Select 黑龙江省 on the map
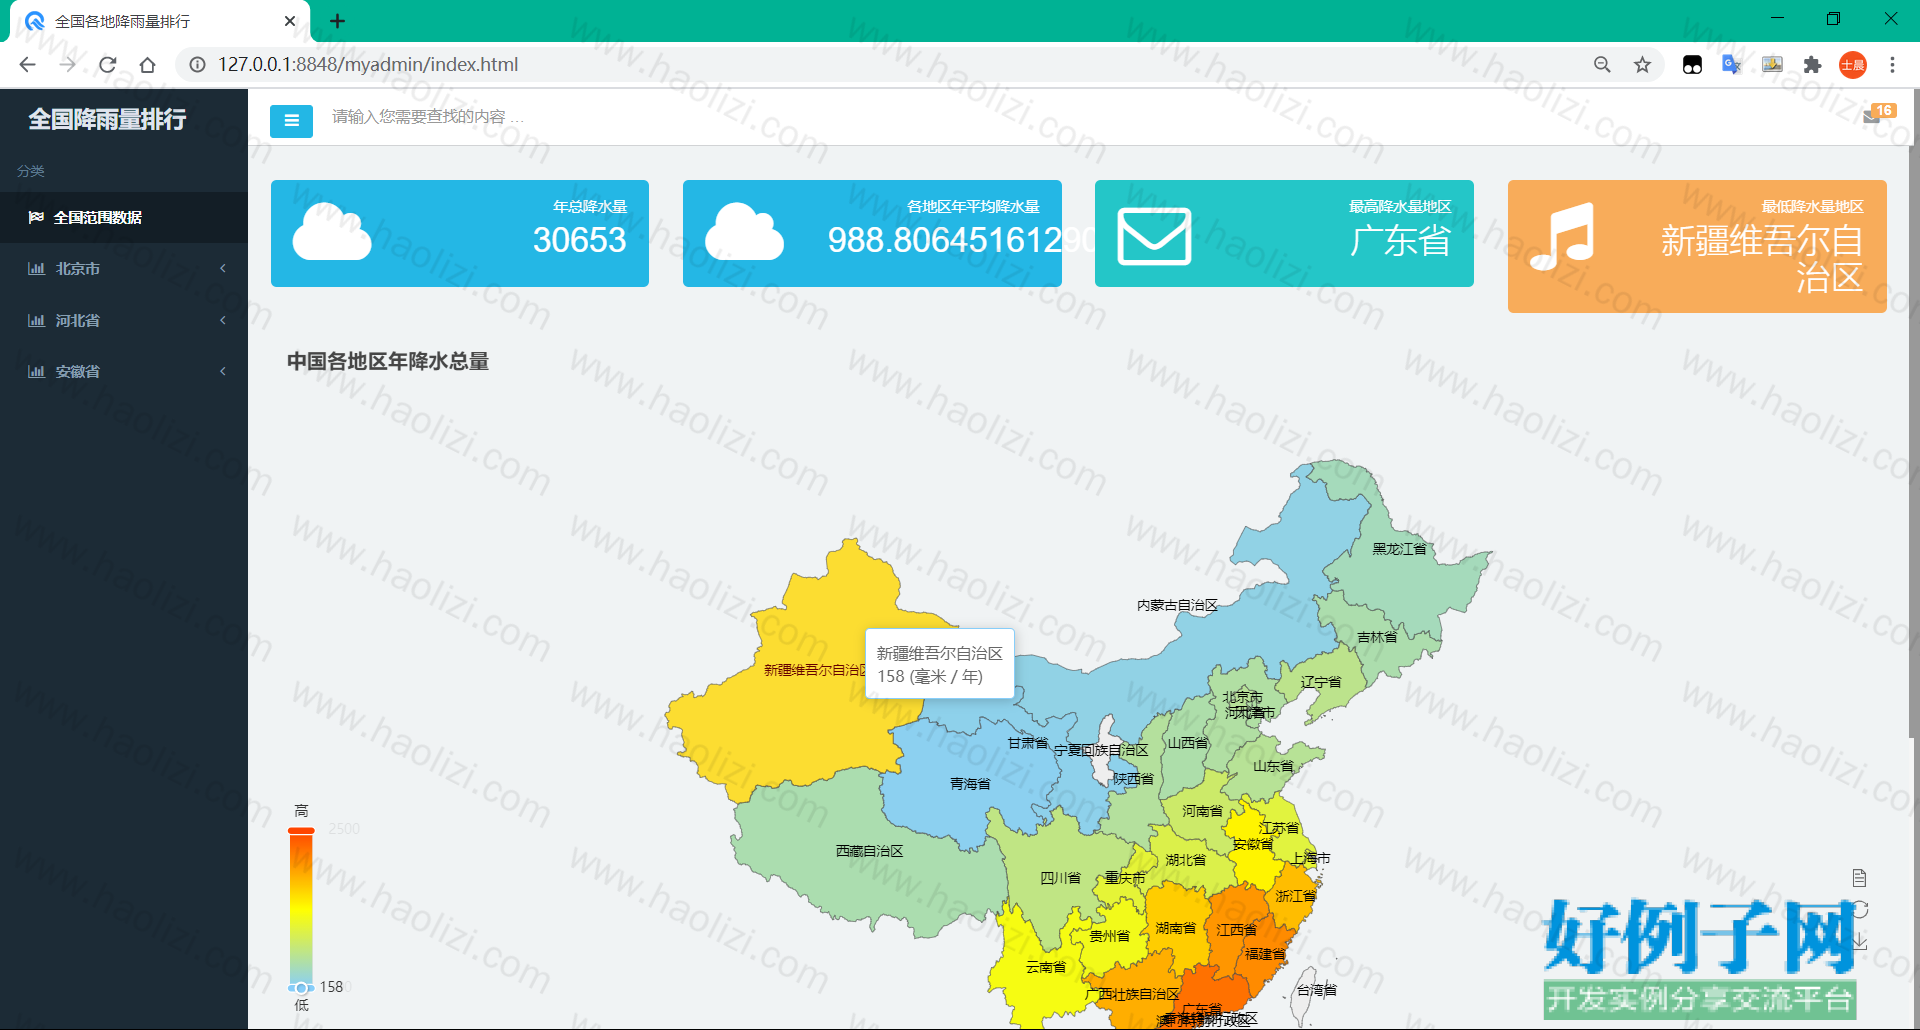Image resolution: width=1920 pixels, height=1030 pixels. (x=1399, y=549)
